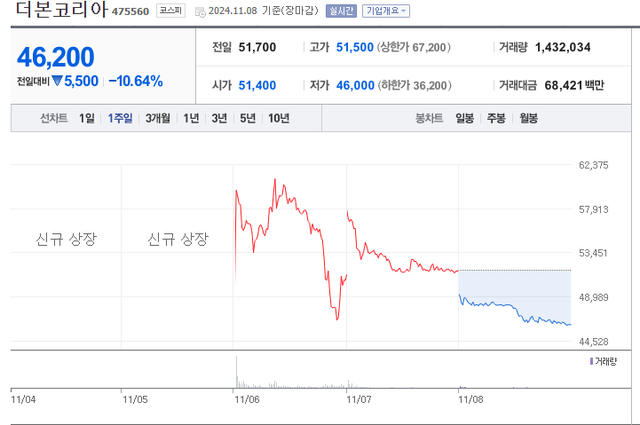Switch to the 1주일 chart tab
This screenshot has height=425, width=640.
121,118
